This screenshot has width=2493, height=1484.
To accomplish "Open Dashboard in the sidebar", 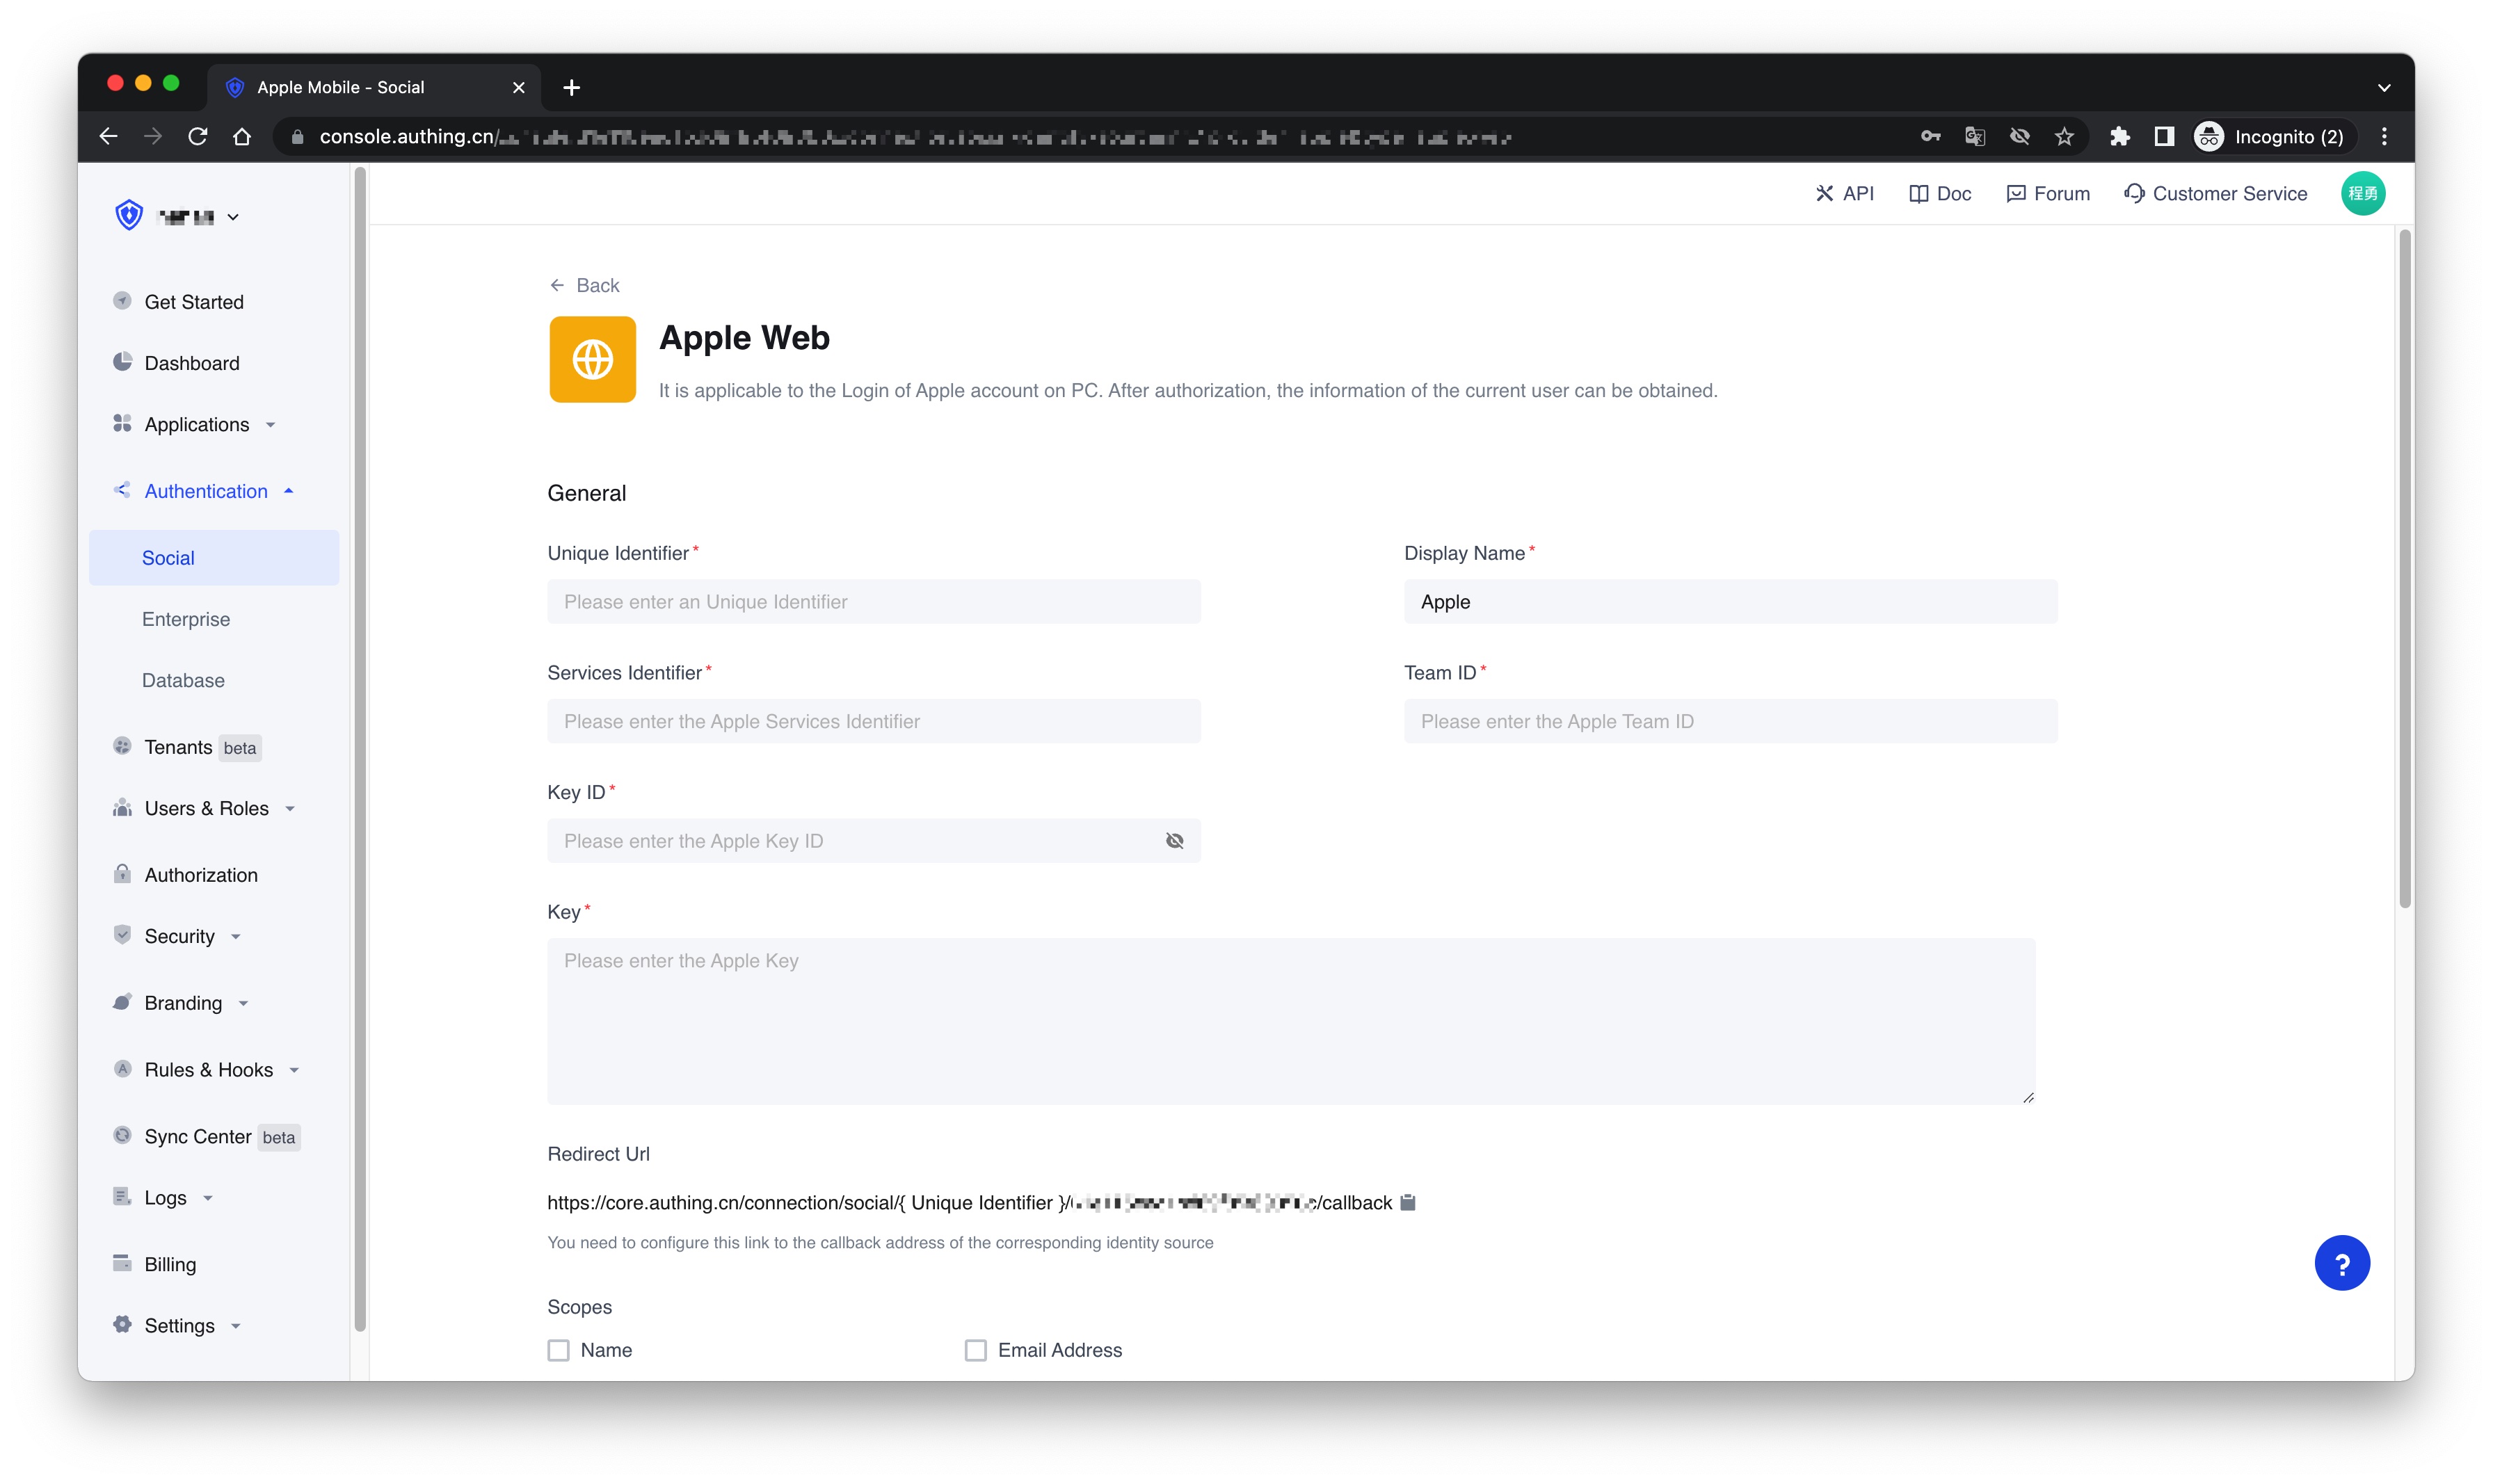I will [x=192, y=363].
